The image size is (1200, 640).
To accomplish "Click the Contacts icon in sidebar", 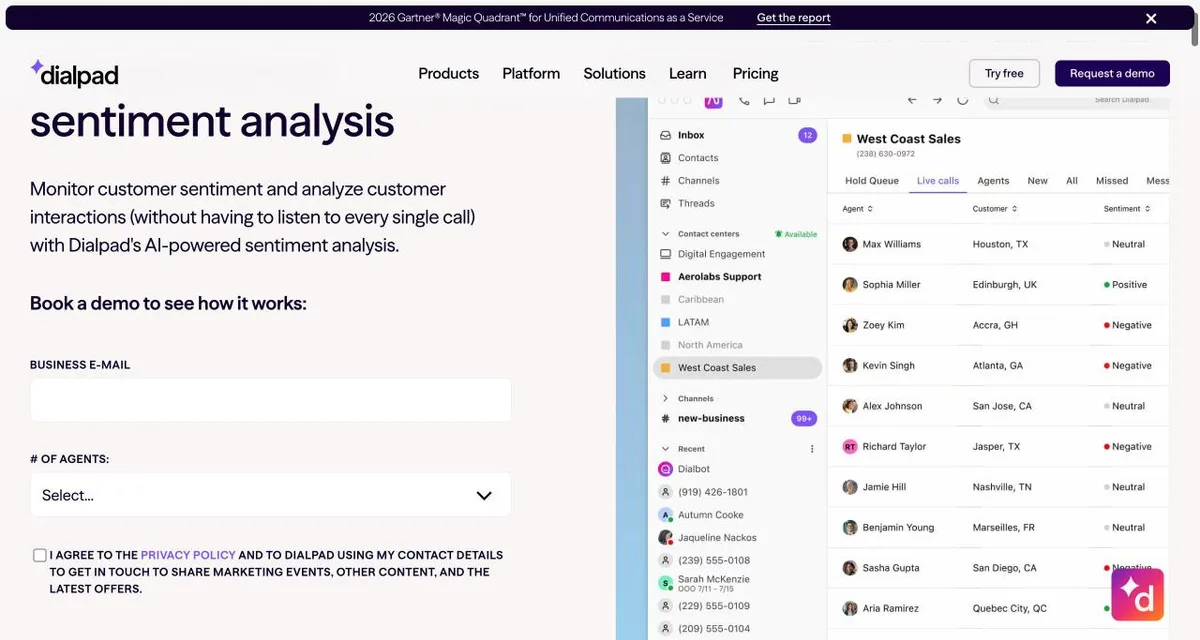I will tap(666, 158).
